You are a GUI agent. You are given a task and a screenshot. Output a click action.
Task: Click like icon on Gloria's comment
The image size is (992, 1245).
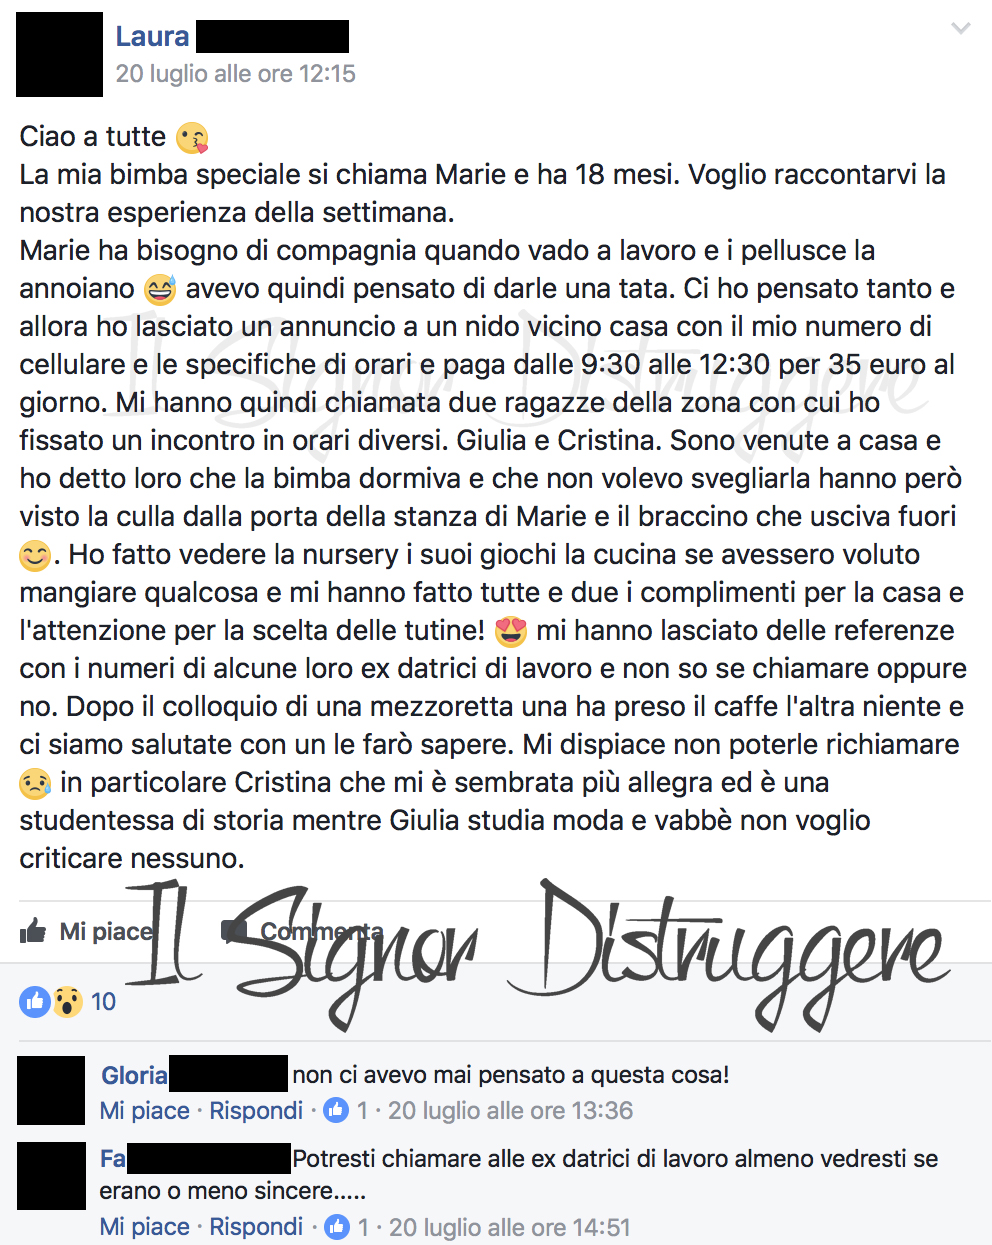[x=337, y=1110]
